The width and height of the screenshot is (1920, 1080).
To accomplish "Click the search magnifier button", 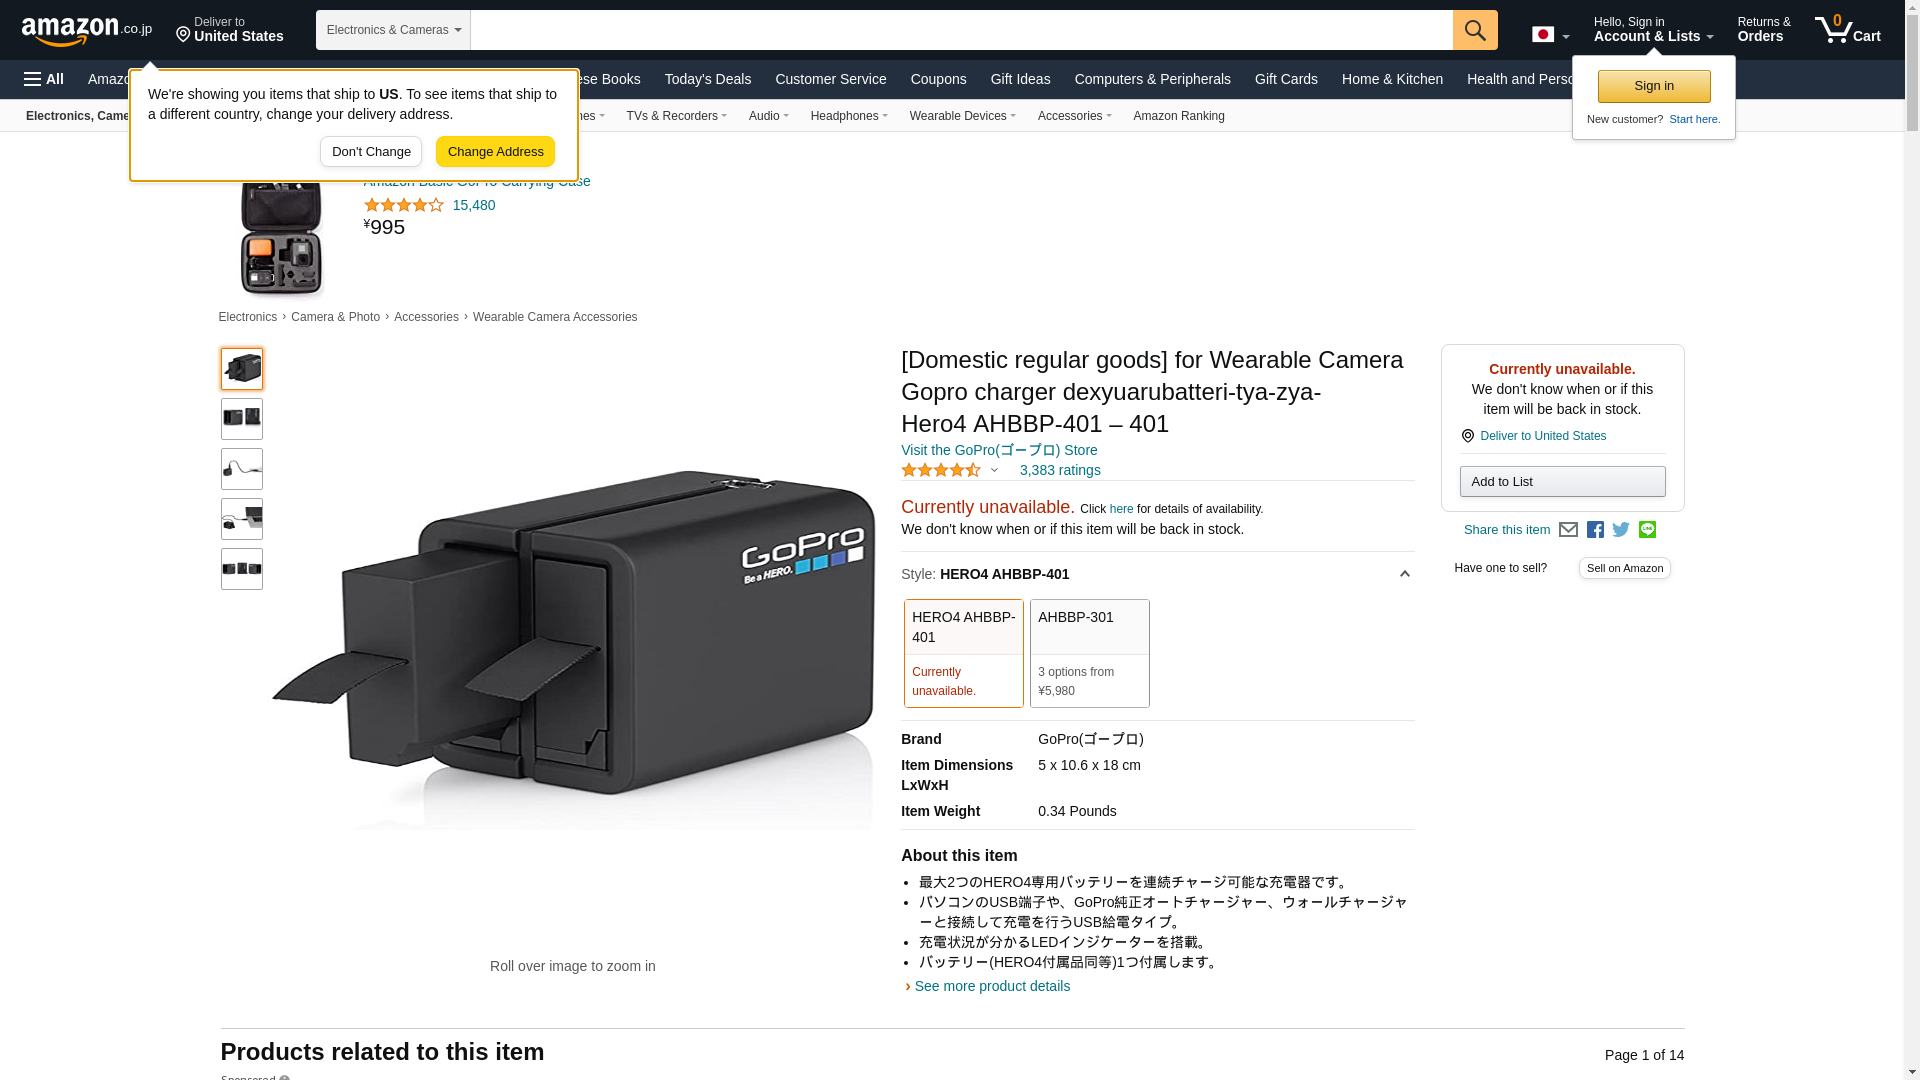I will (x=1475, y=30).
